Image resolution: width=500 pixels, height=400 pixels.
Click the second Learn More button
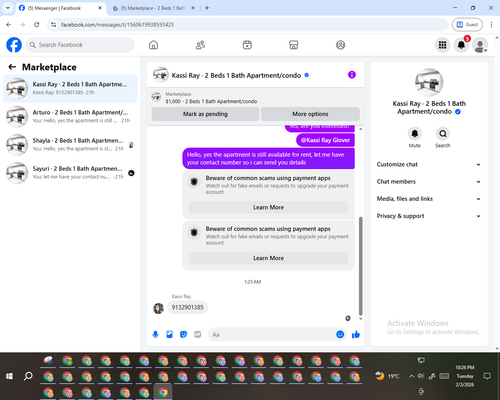tap(268, 258)
